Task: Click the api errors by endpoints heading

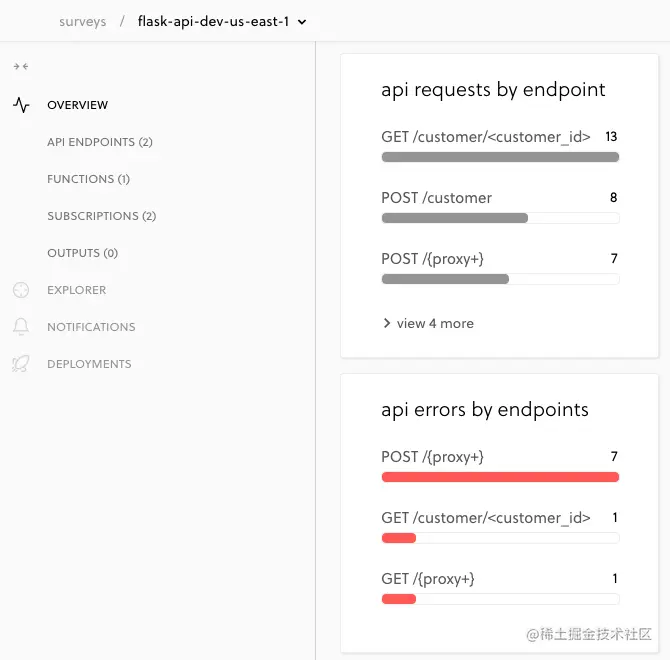Action: coord(485,410)
